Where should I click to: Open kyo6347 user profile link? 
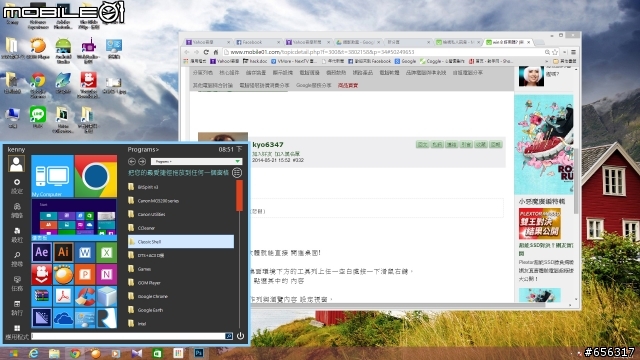(268, 144)
